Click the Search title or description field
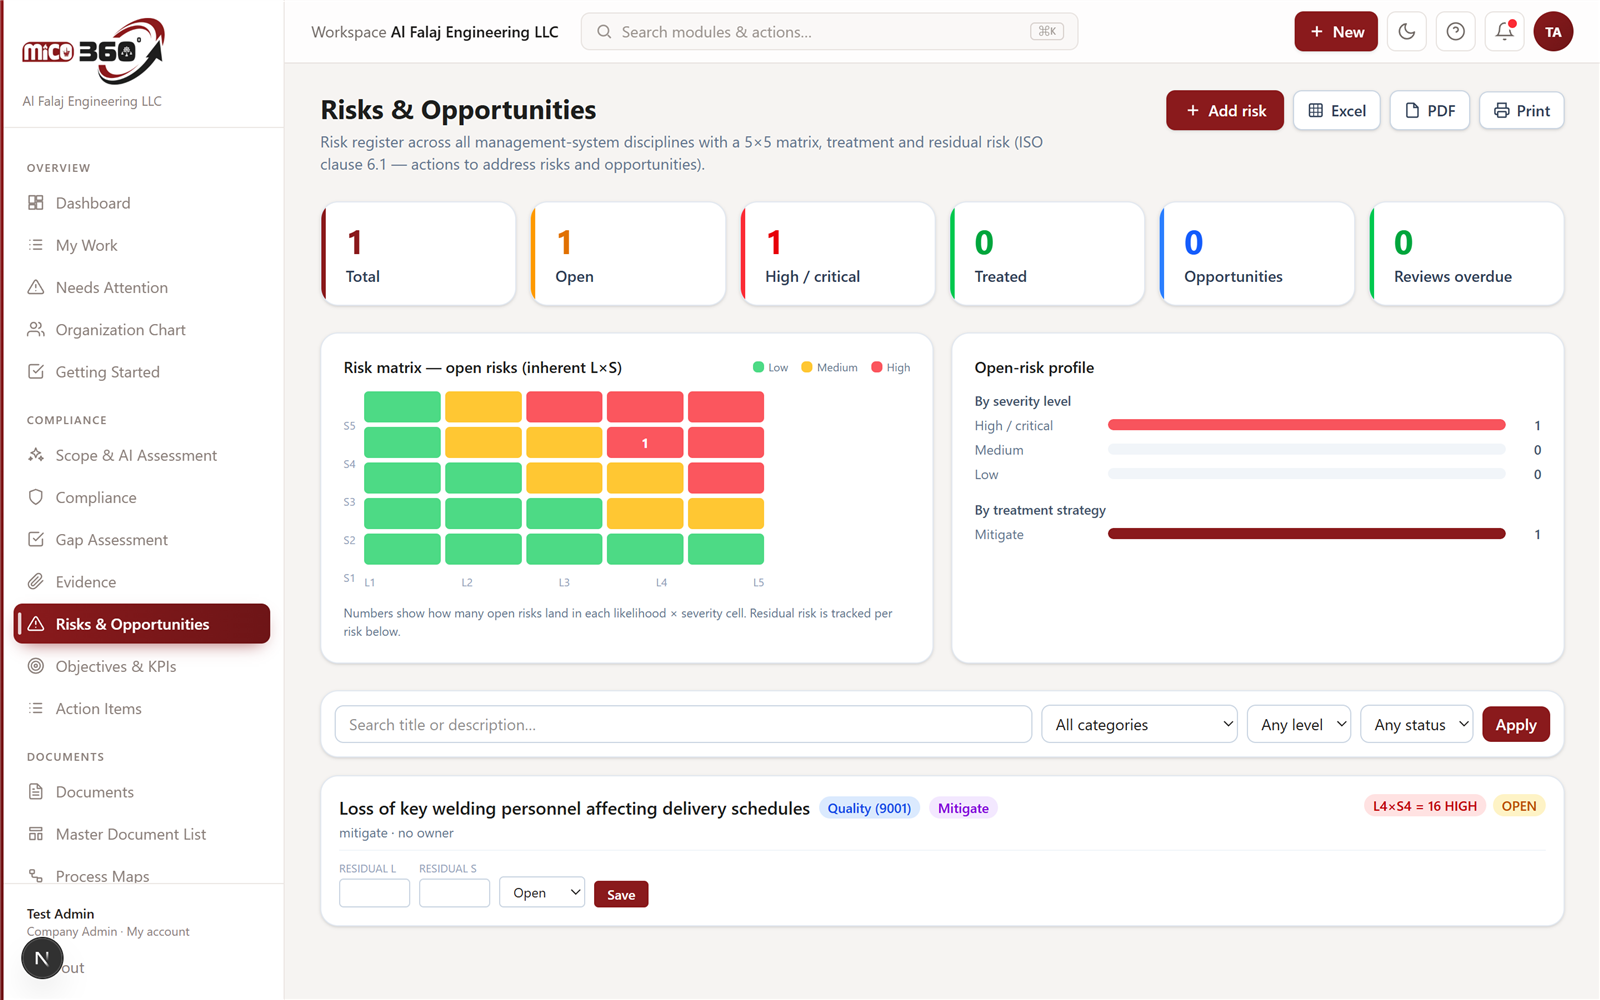Screen dimensions: 1600x1000 pos(683,725)
